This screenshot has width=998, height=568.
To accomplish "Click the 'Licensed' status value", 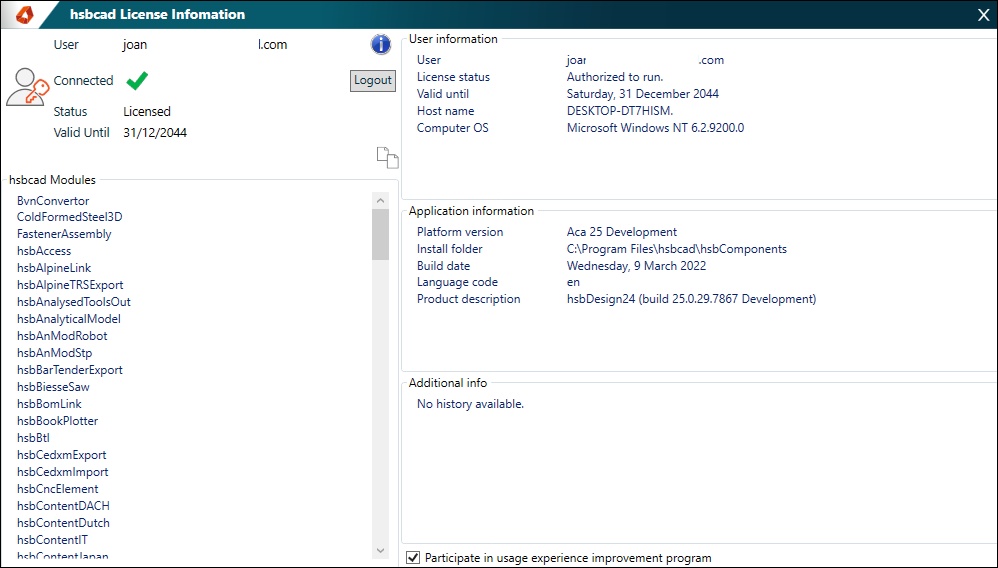I will pos(147,111).
